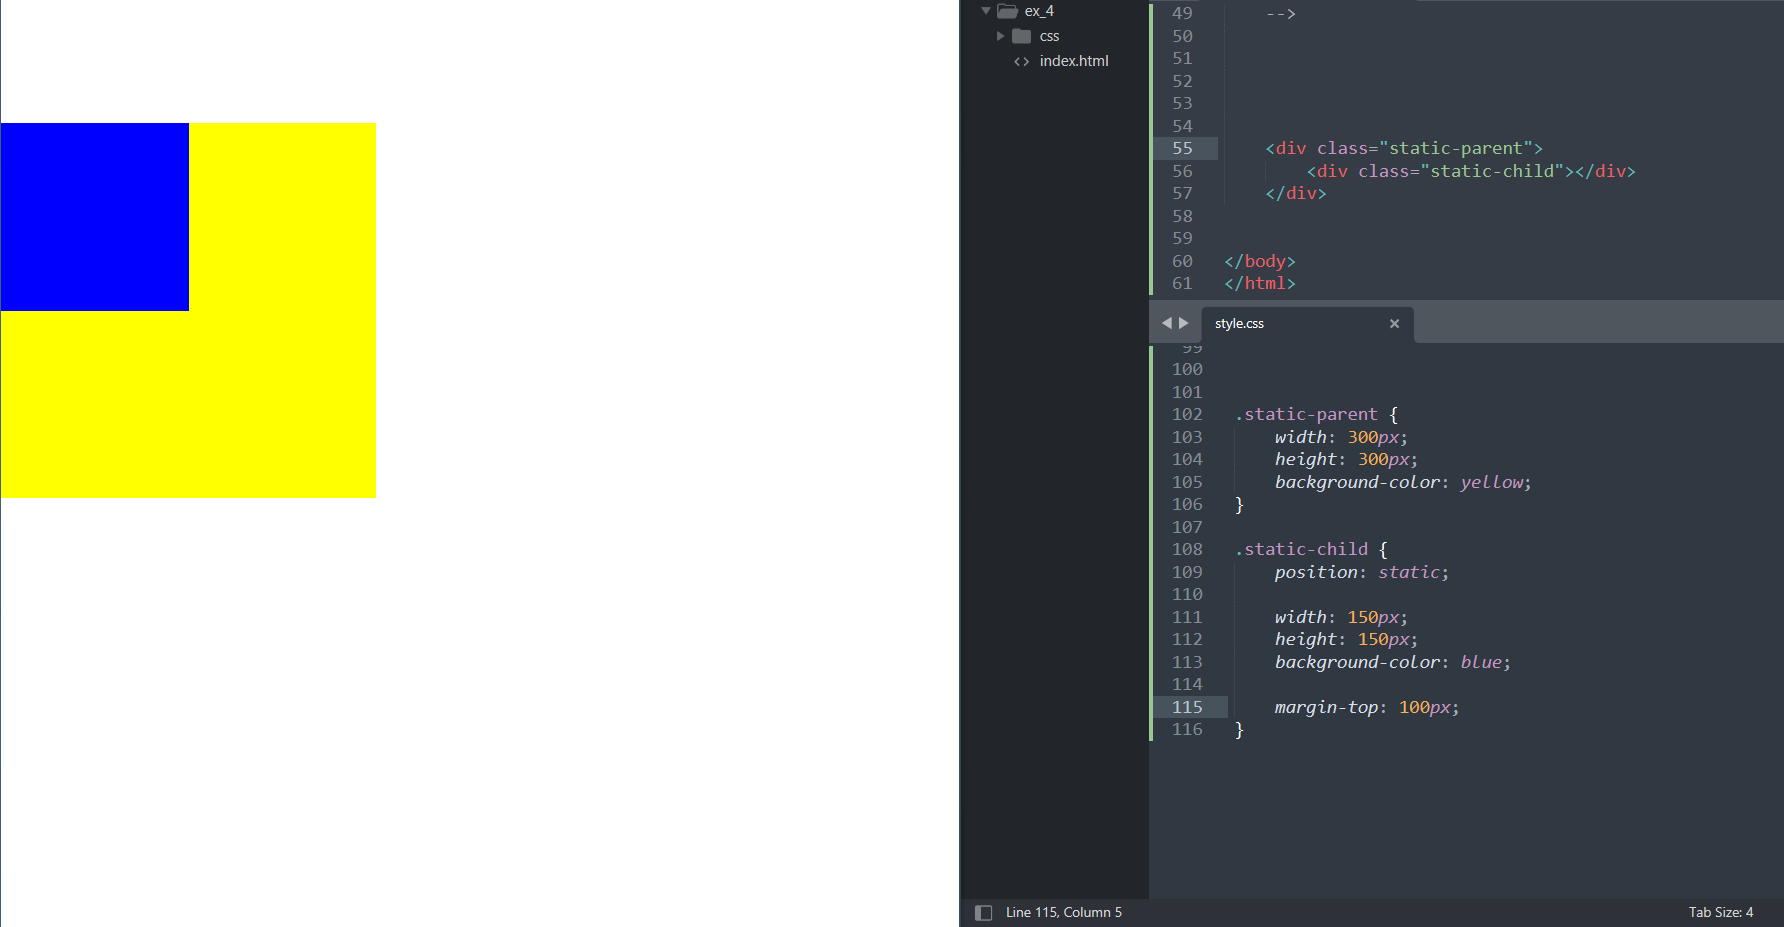Click line number 55 in index.html gutter
Image resolution: width=1784 pixels, height=927 pixels.
point(1182,148)
